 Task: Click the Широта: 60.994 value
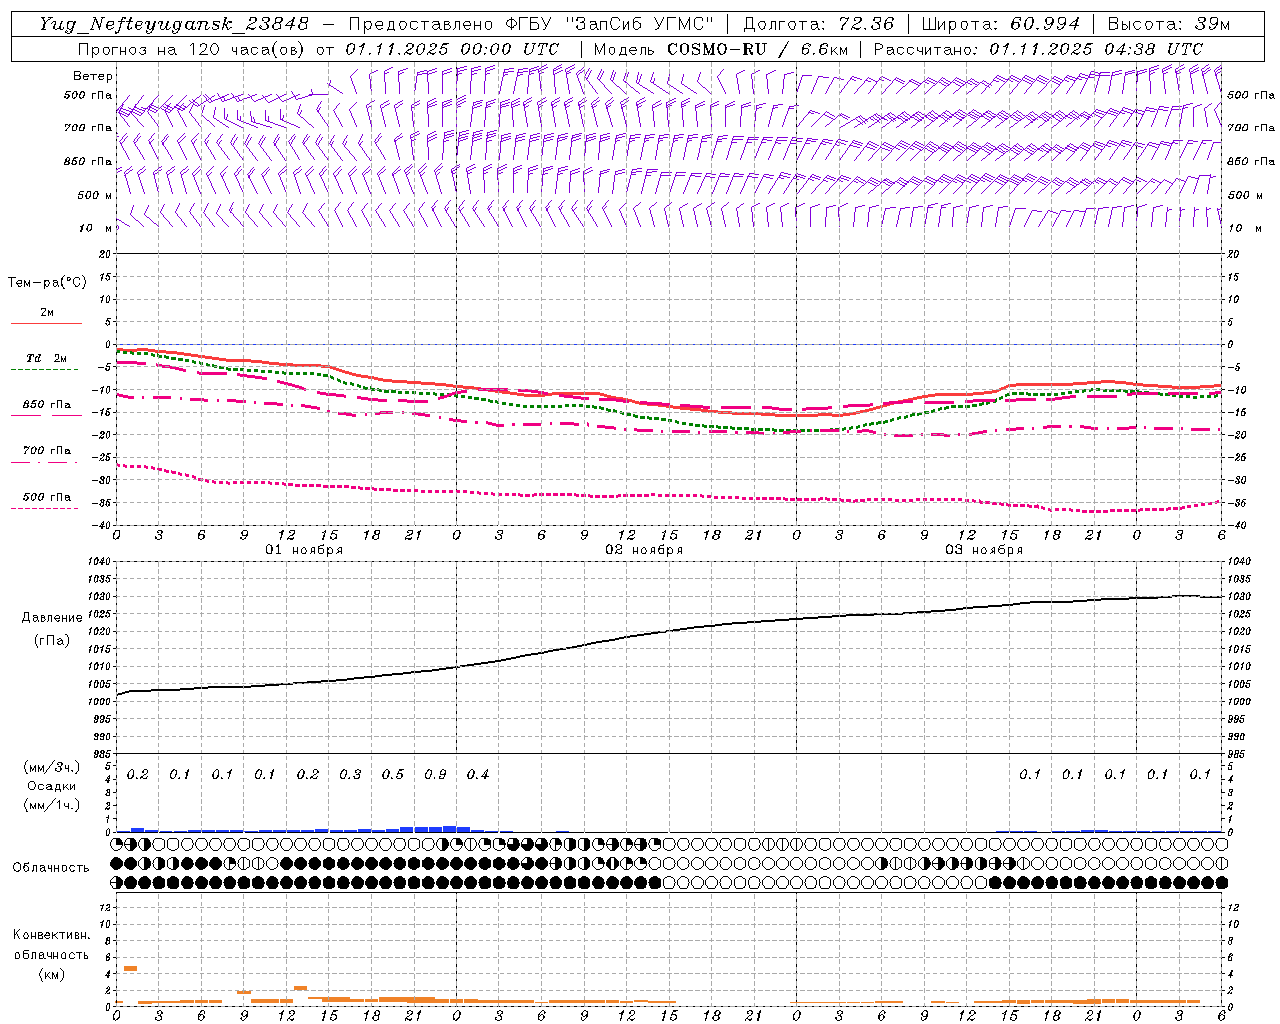pos(1000,24)
